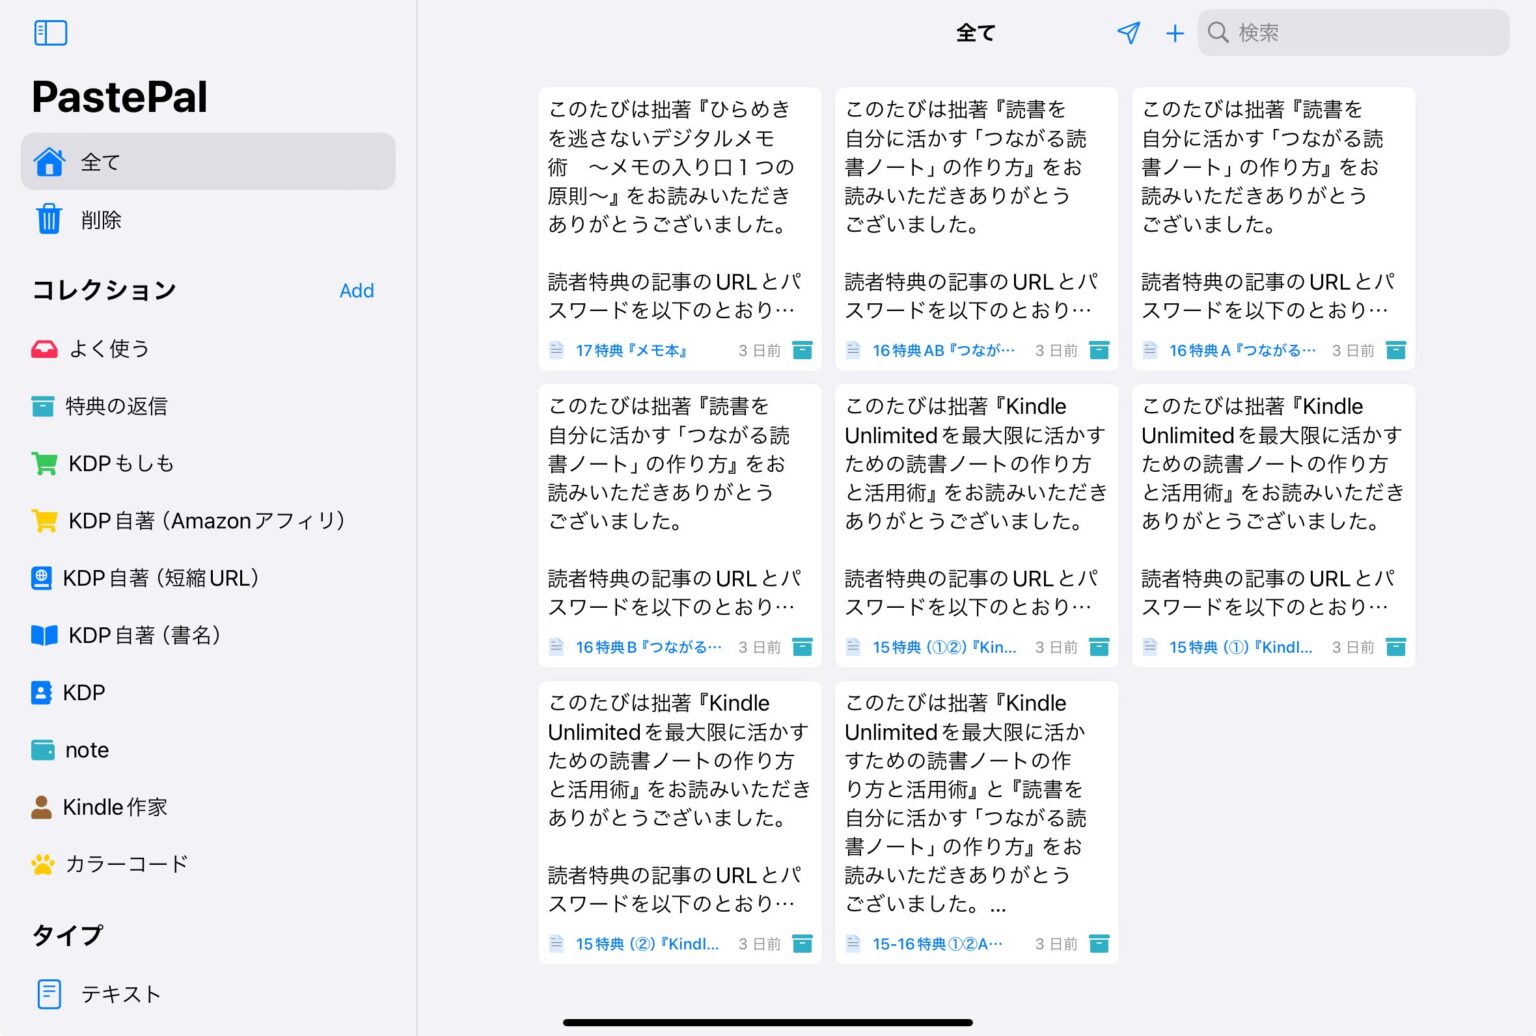Select the テキスト type filter
Viewport: 1536px width, 1036px height.
point(120,993)
